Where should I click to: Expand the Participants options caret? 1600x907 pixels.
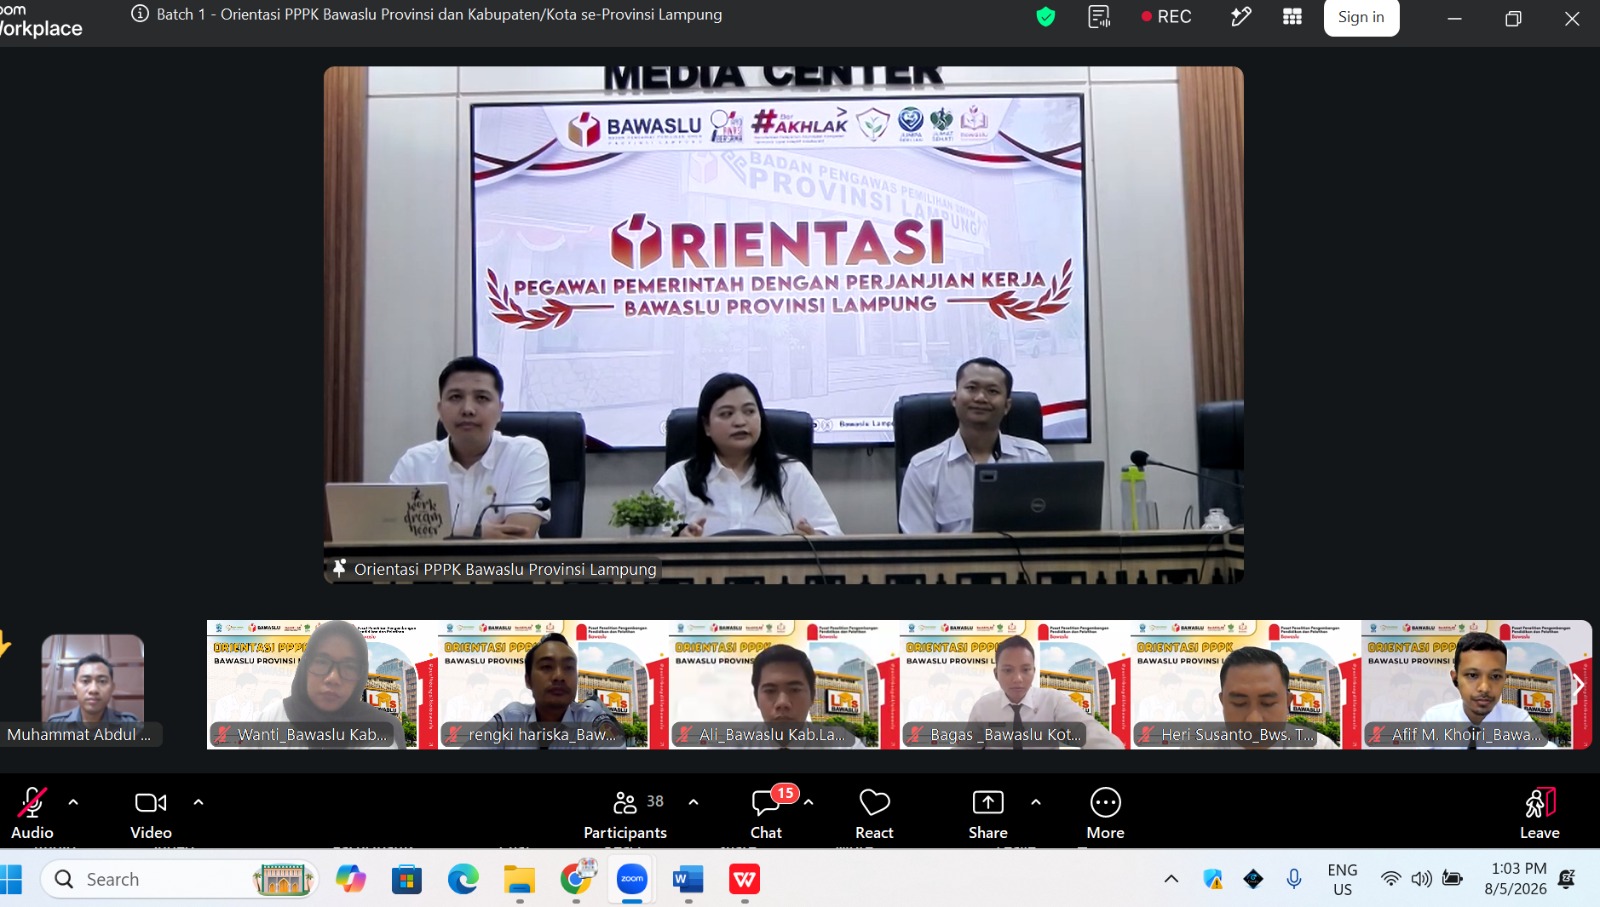(693, 802)
